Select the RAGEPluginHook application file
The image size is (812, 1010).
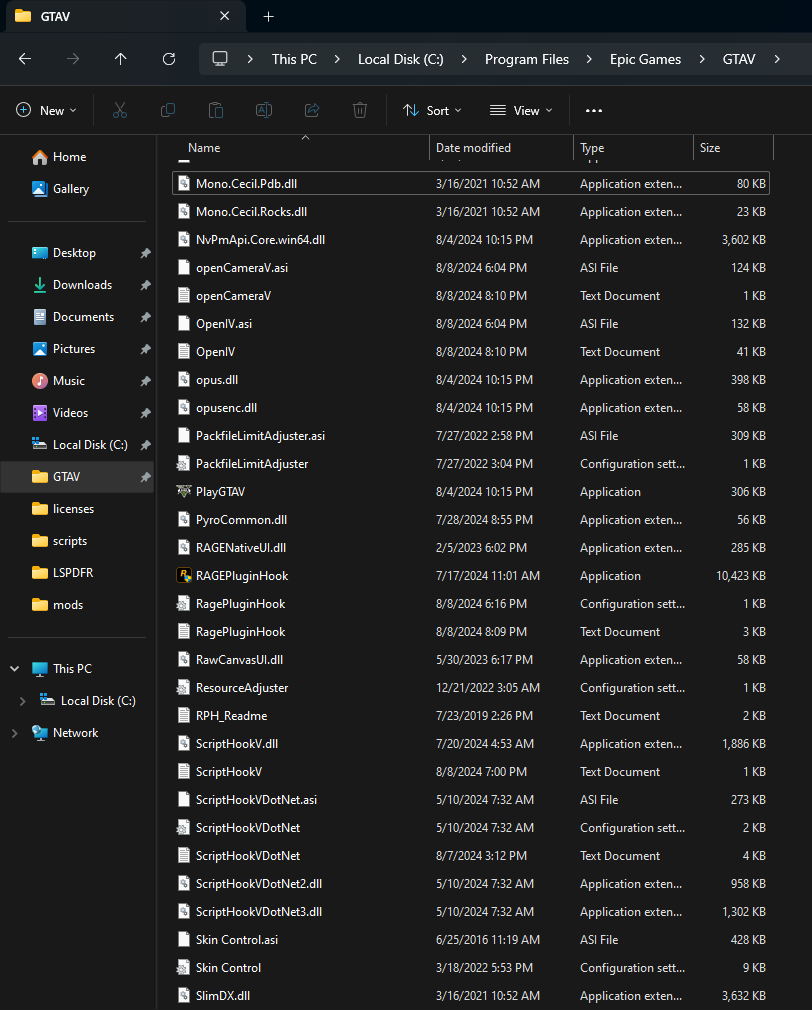point(242,576)
